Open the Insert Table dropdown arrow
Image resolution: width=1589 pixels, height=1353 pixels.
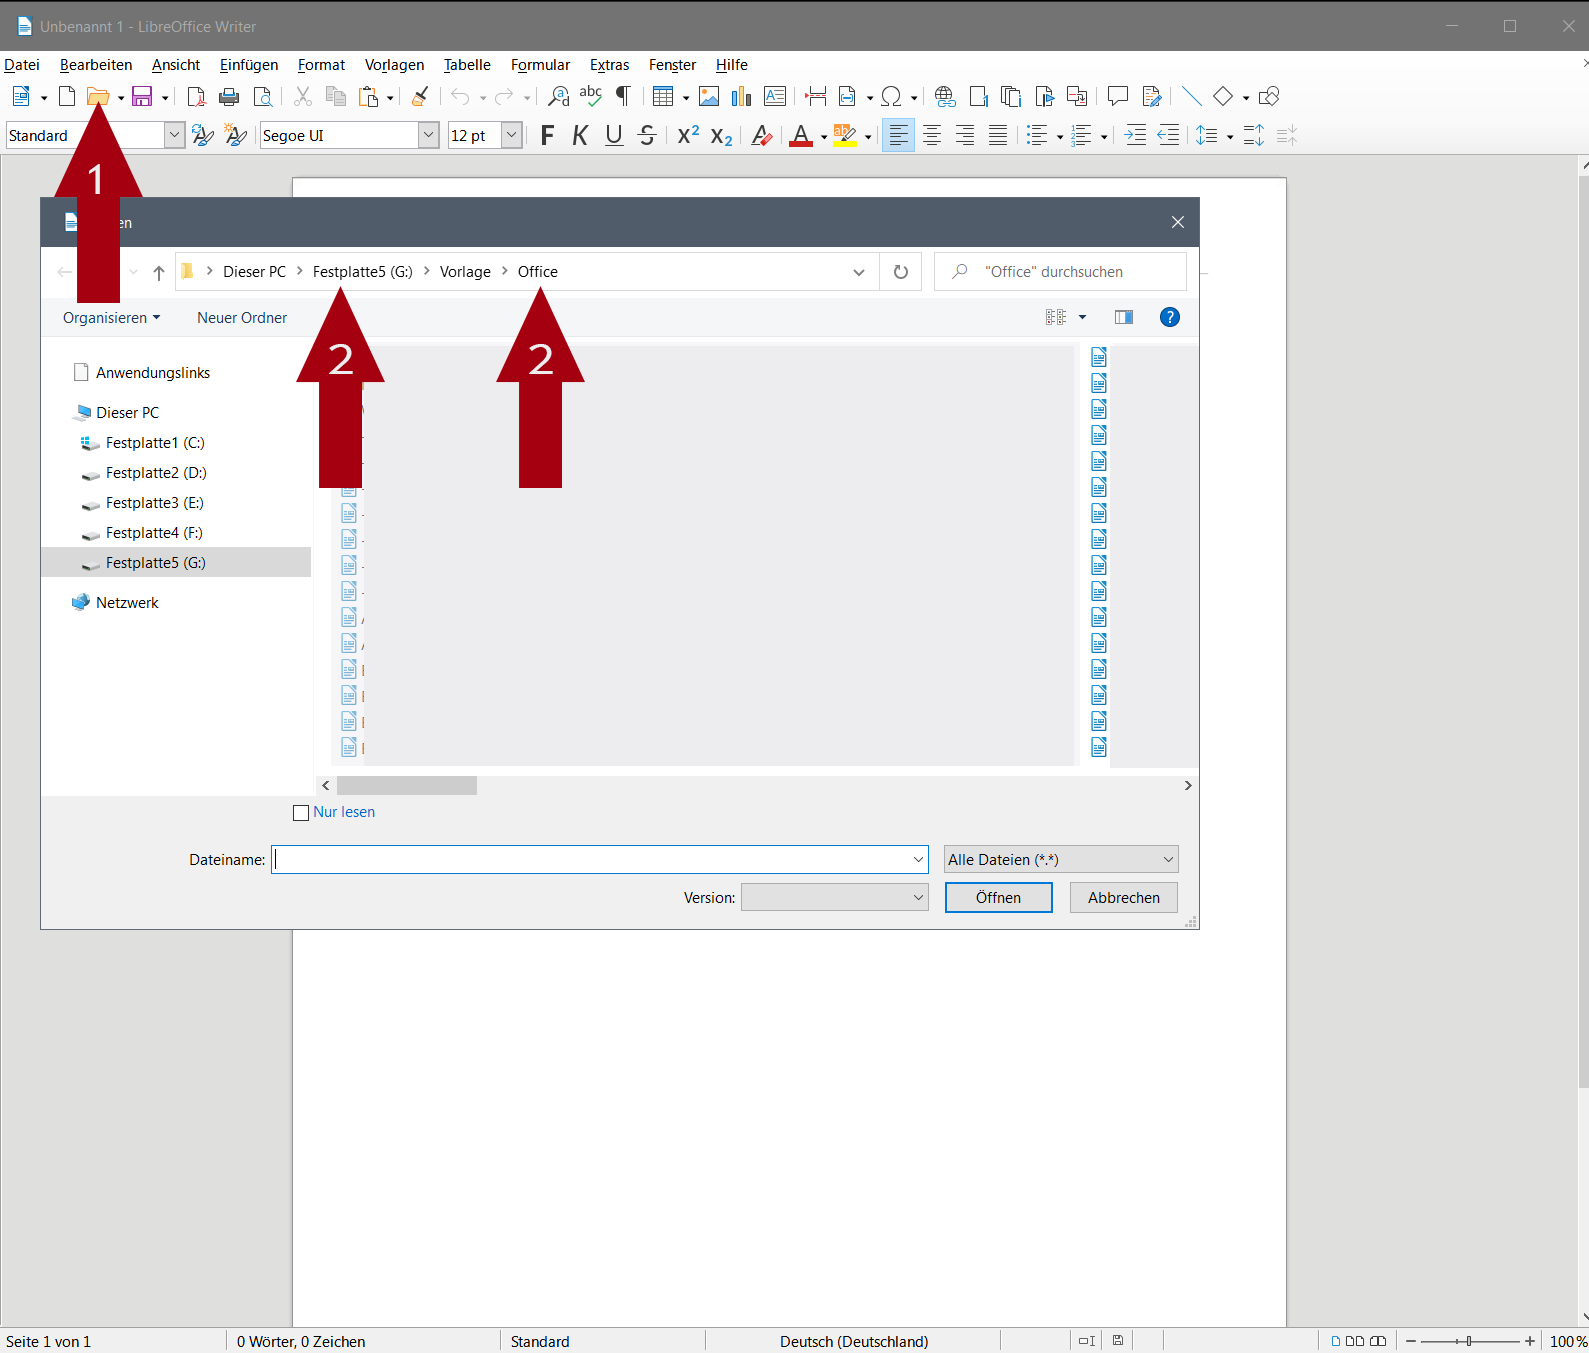[686, 97]
